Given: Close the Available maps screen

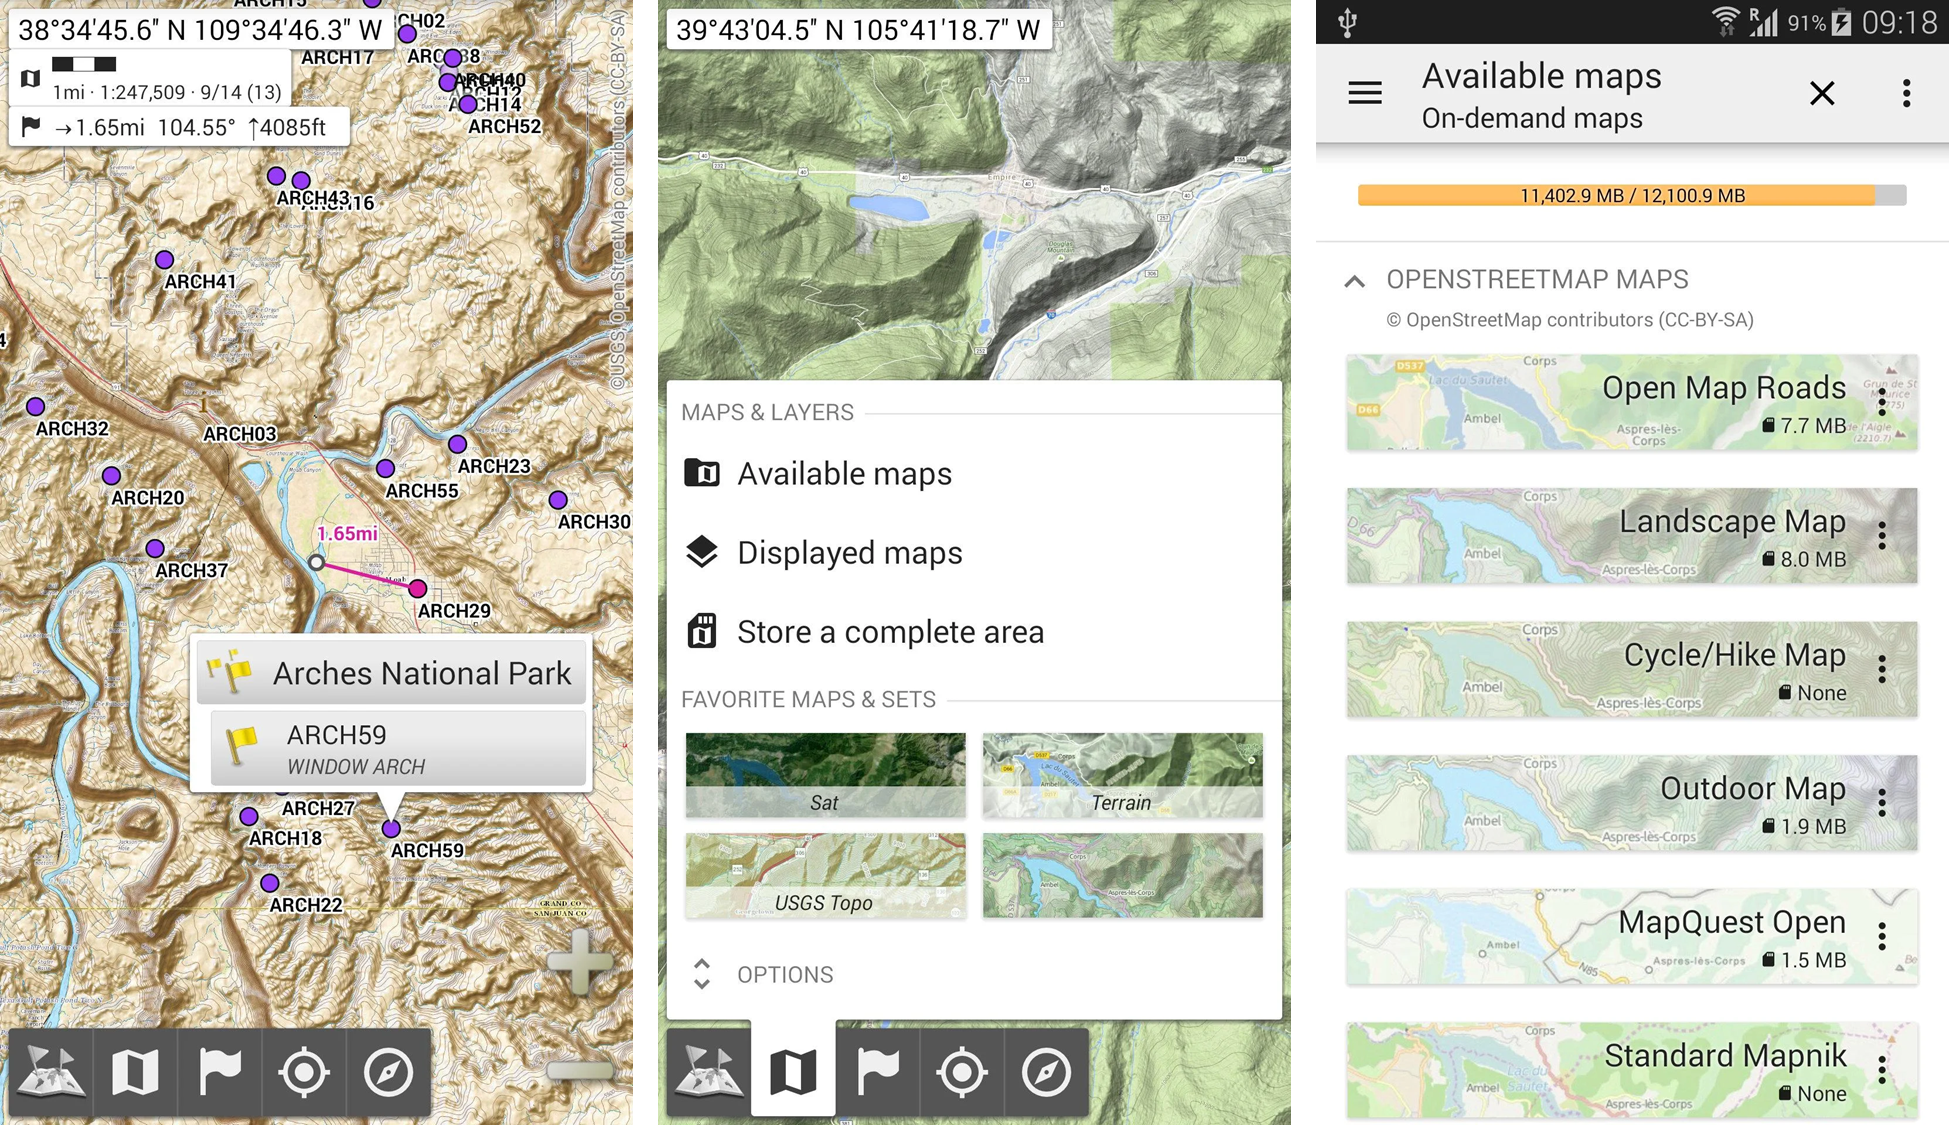Looking at the screenshot, I should pos(1822,93).
